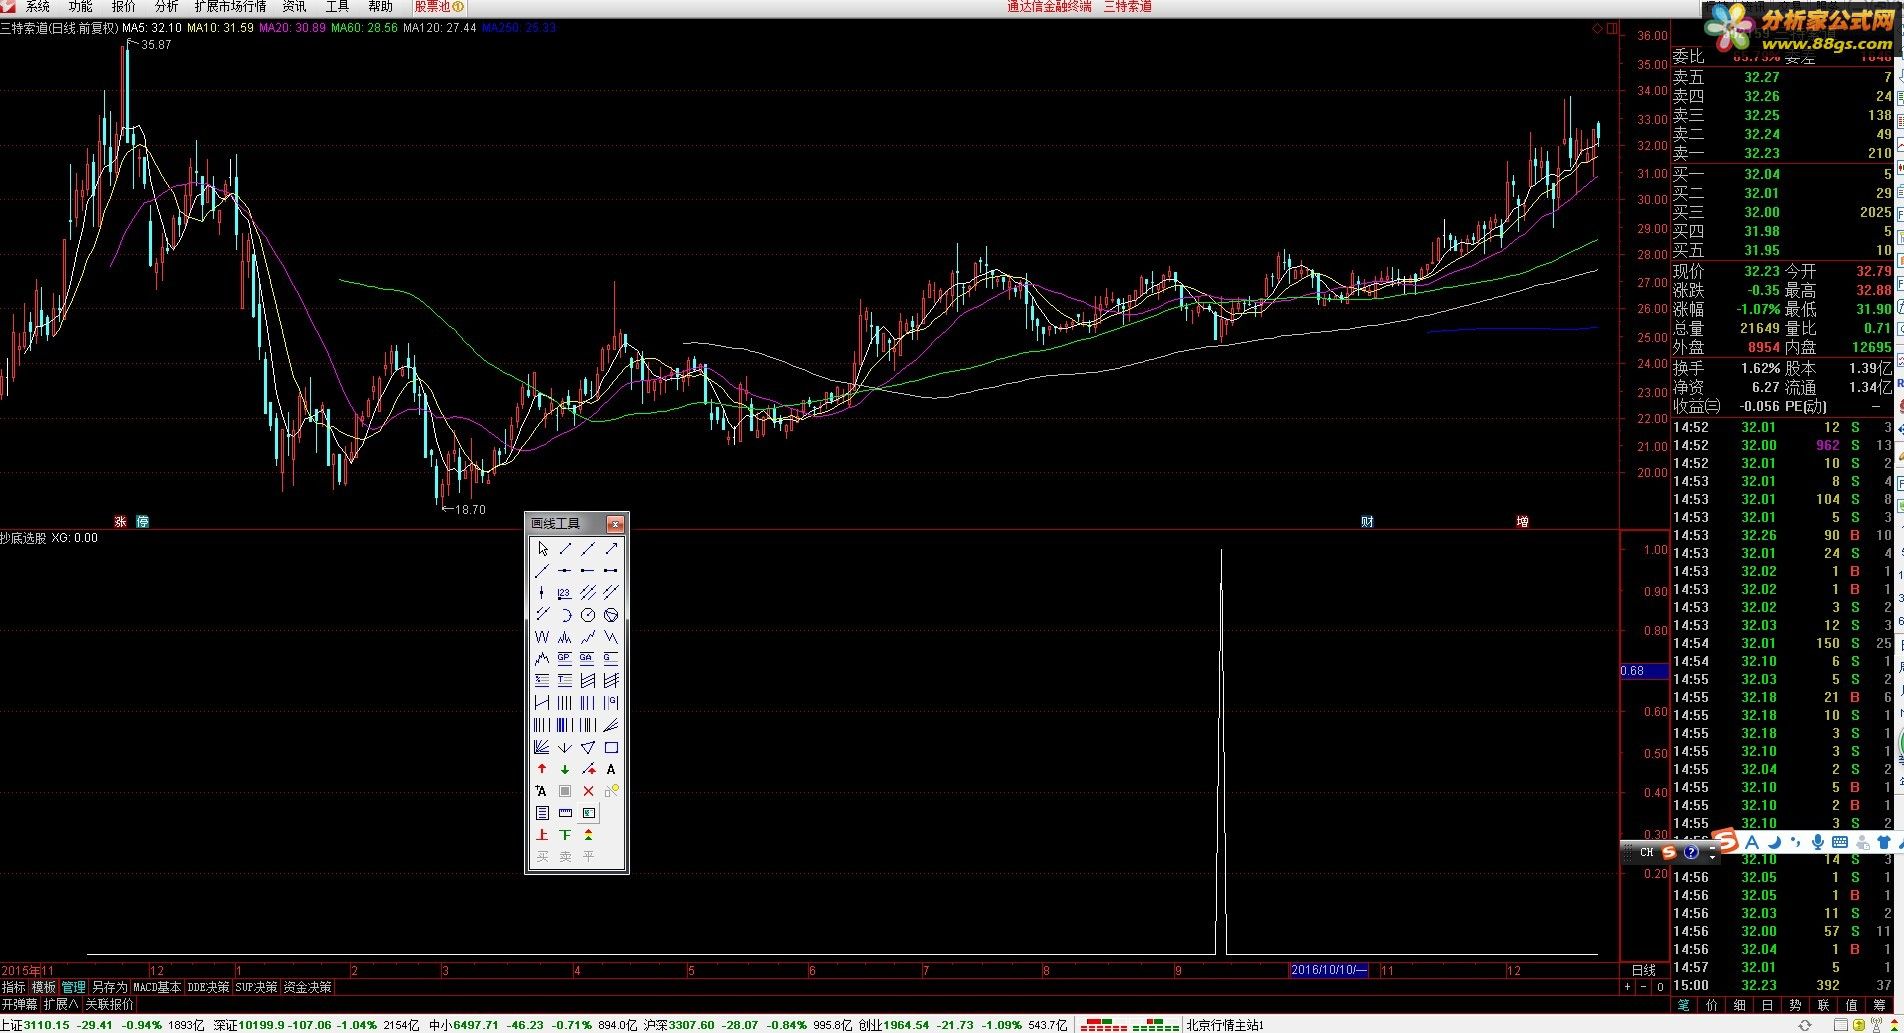Choose the percentage lines tool
This screenshot has width=1904, height=1033.
click(x=542, y=680)
